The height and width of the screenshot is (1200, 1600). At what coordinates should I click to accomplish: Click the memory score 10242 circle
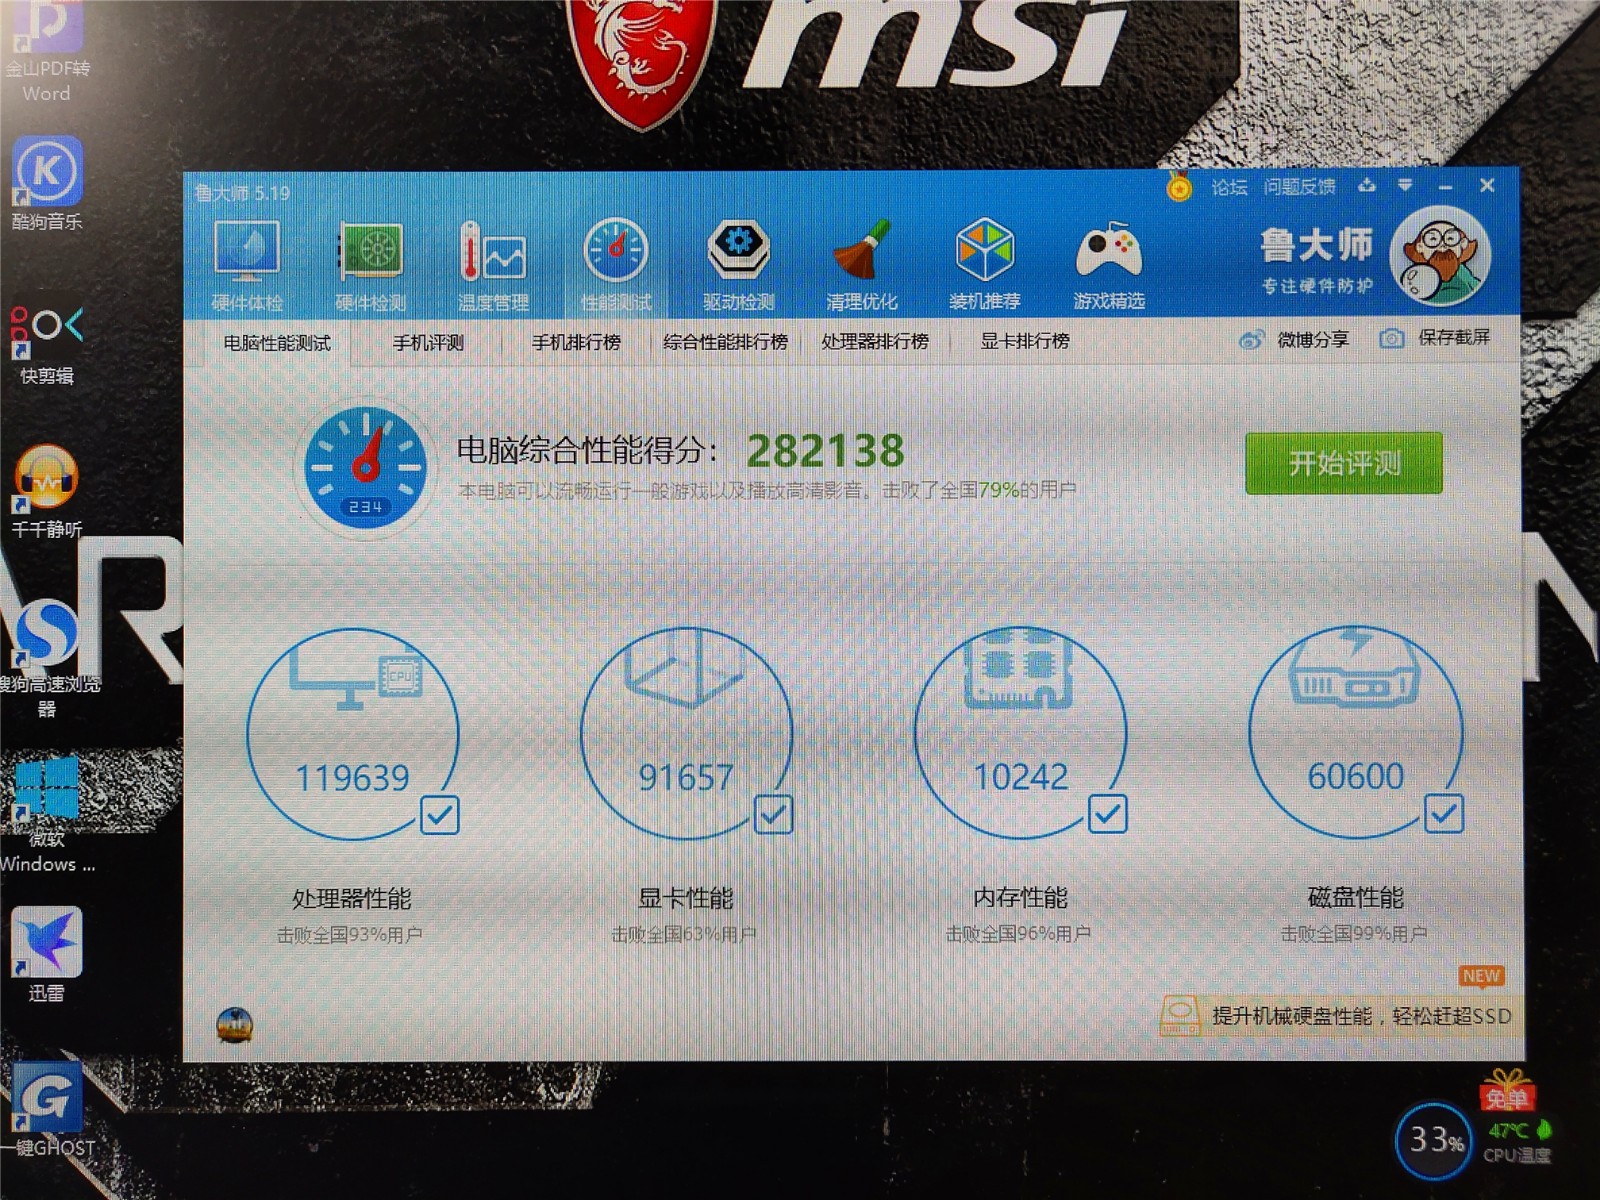click(1020, 733)
